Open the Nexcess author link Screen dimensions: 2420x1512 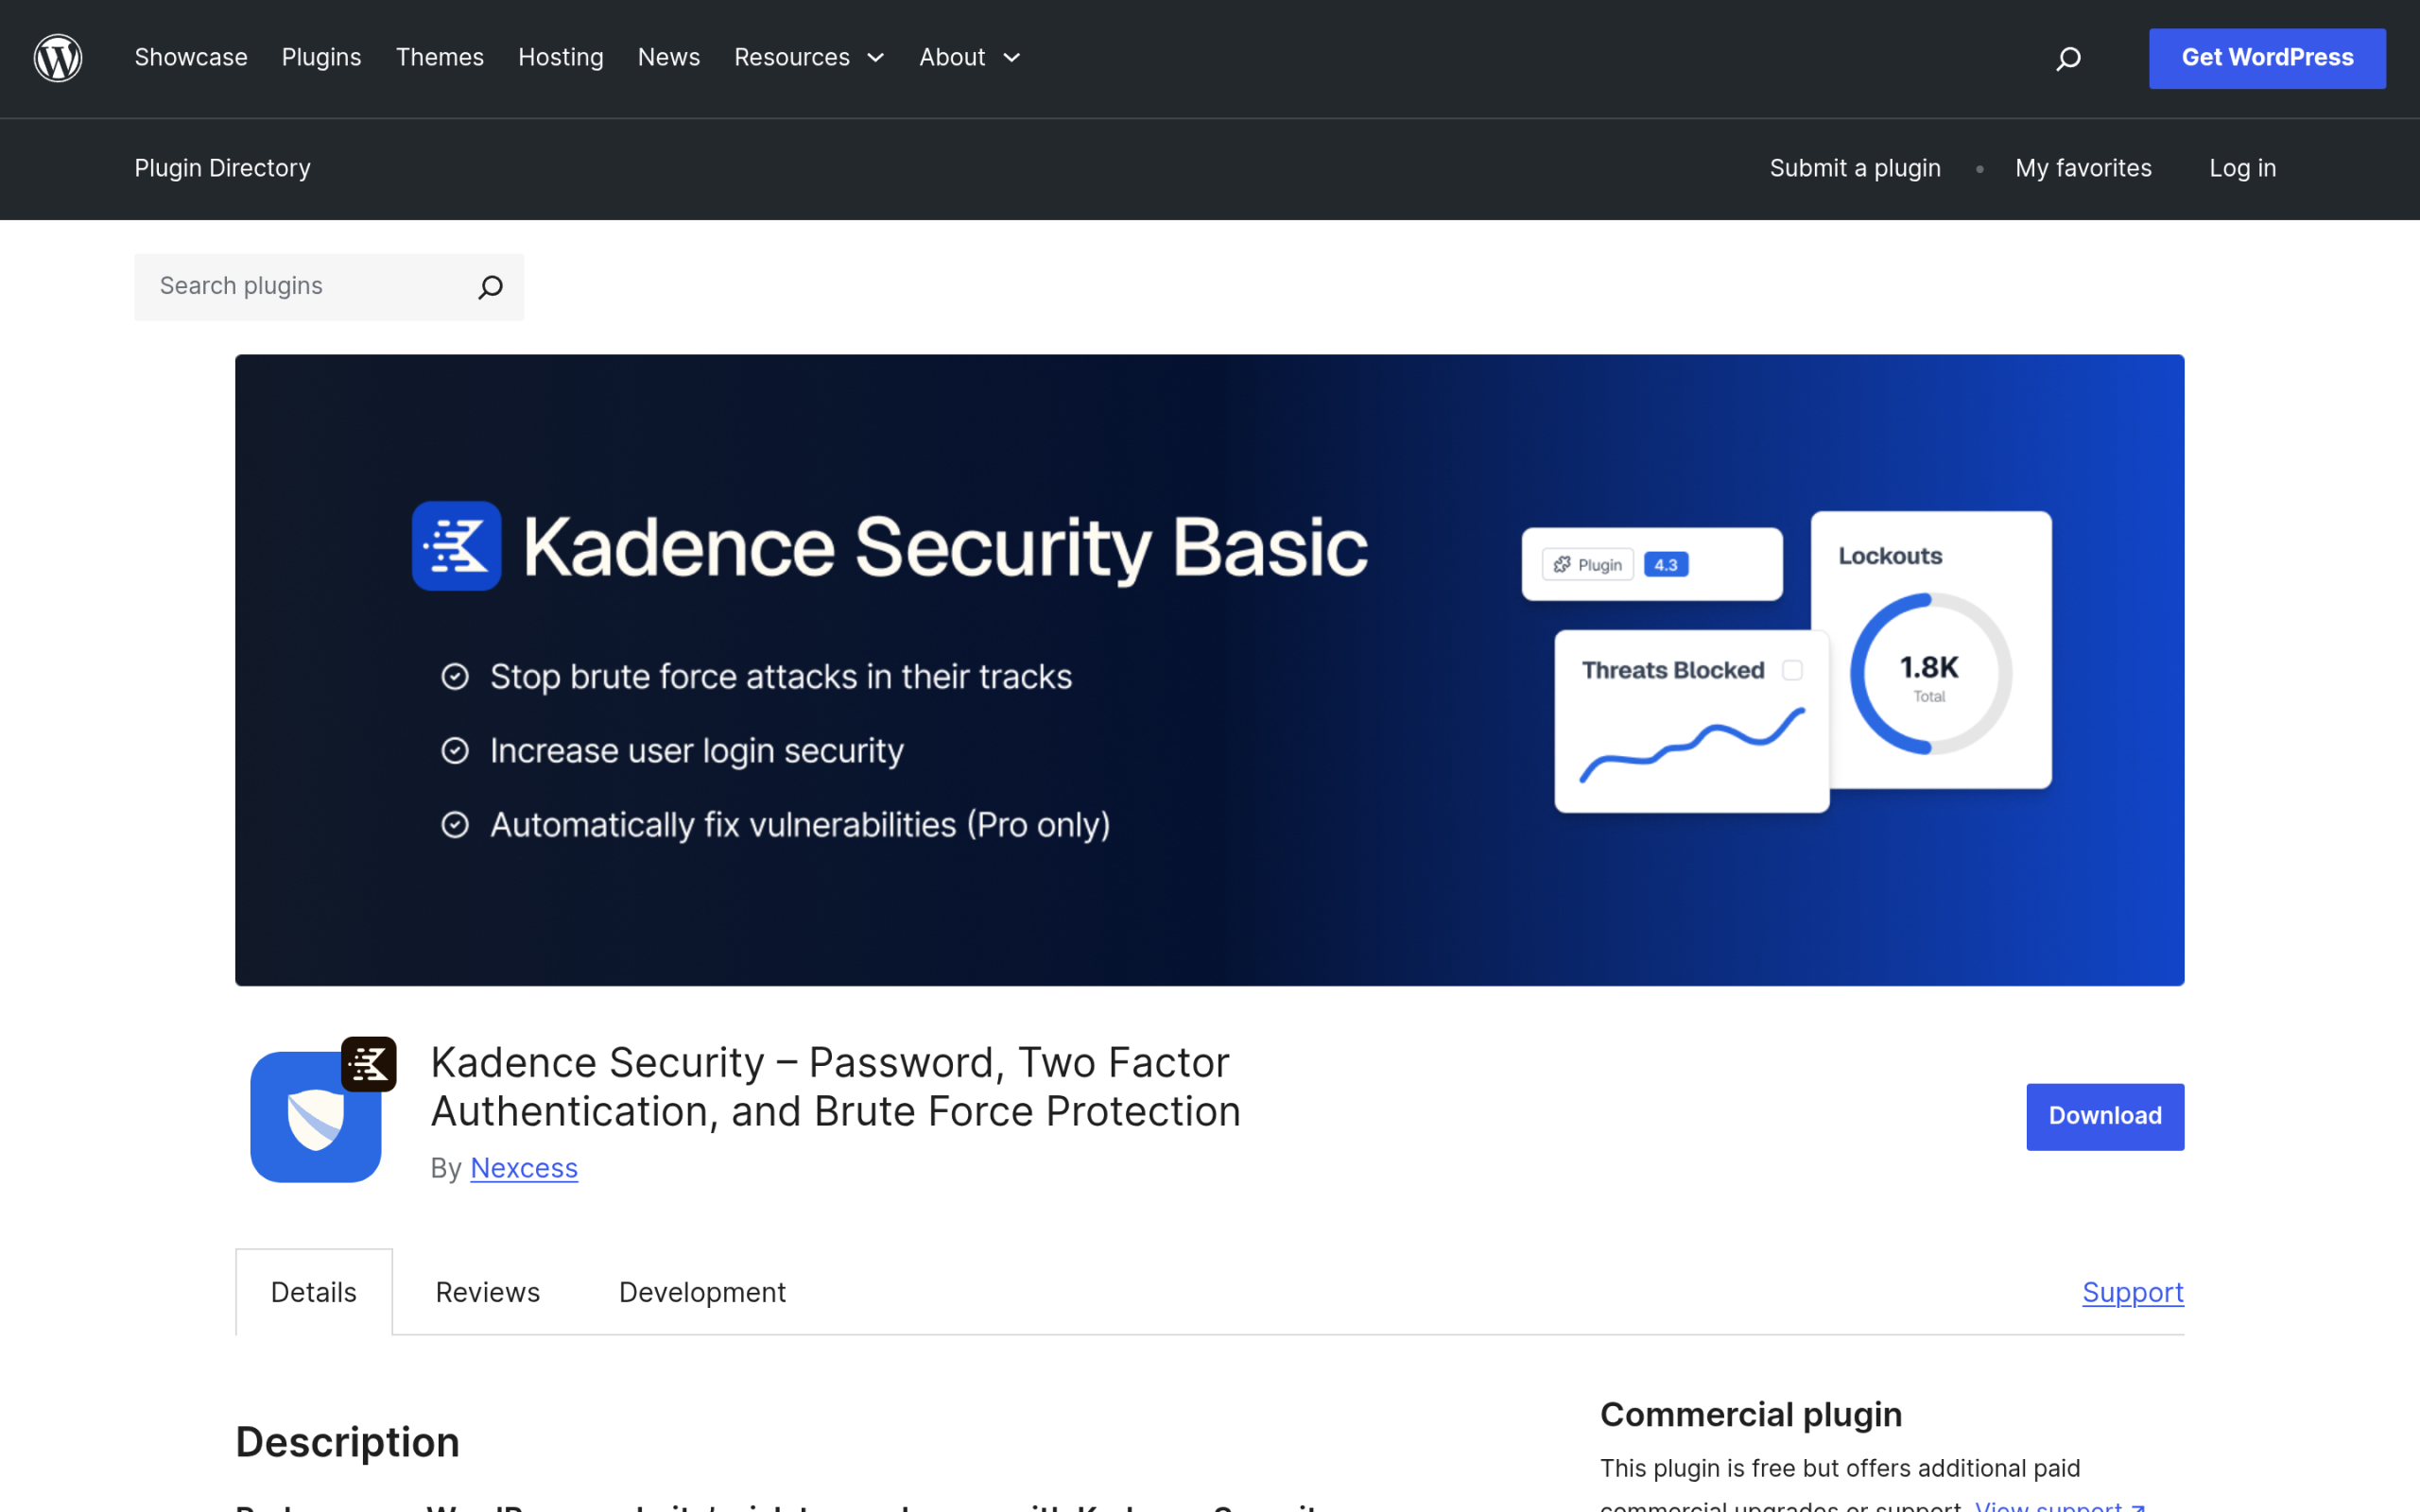524,1168
